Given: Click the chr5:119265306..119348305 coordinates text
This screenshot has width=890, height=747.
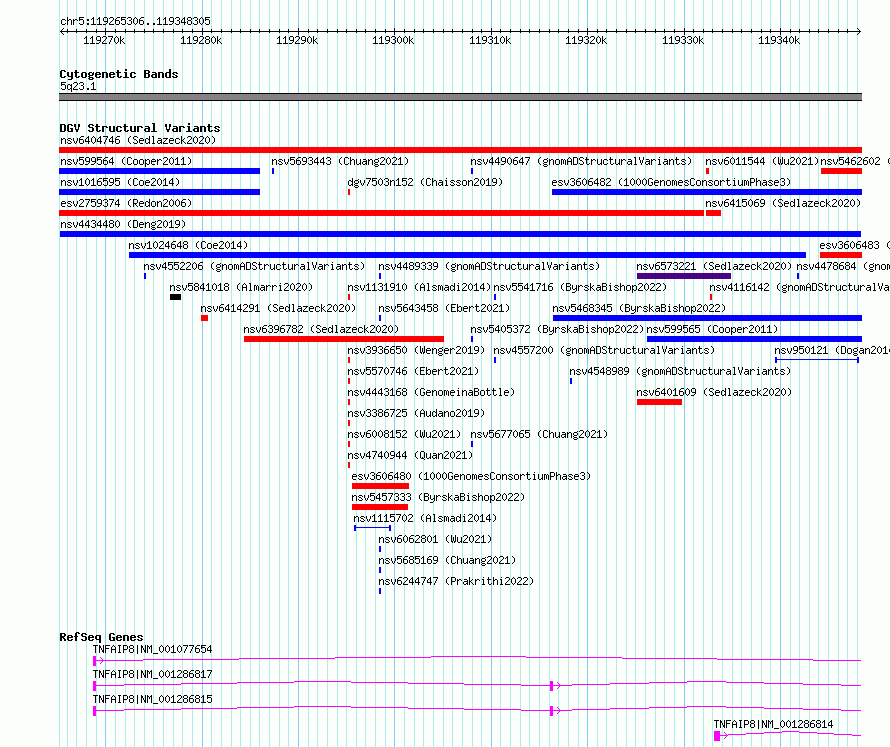Looking at the screenshot, I should (x=135, y=21).
